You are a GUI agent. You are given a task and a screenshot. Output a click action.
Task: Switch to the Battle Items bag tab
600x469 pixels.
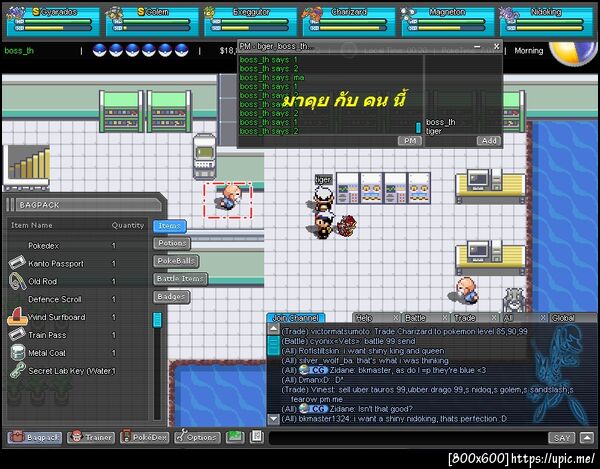pyautogui.click(x=180, y=279)
